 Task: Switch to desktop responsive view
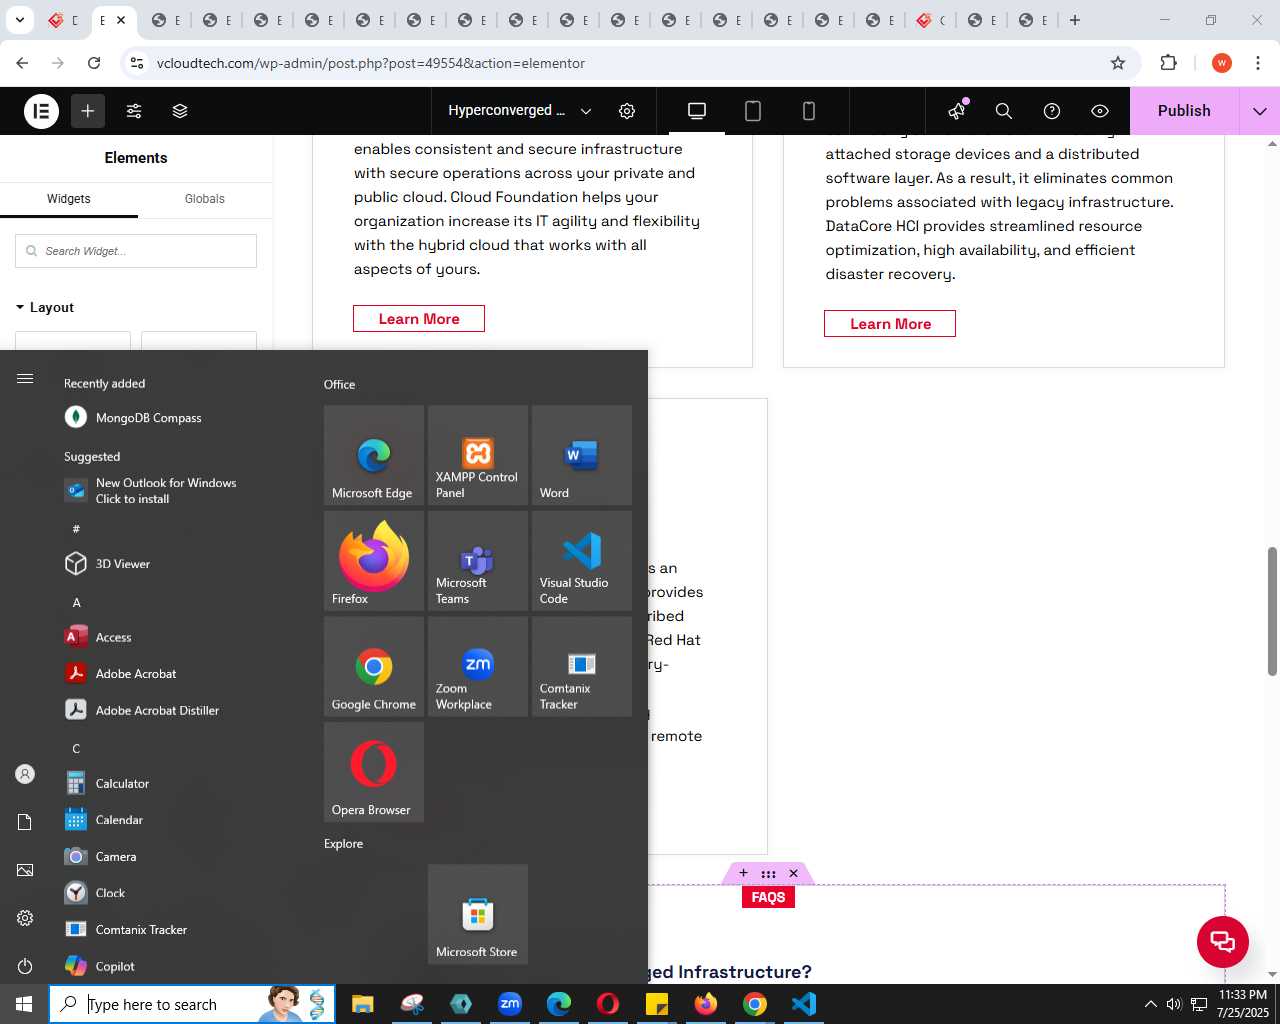coord(697,111)
